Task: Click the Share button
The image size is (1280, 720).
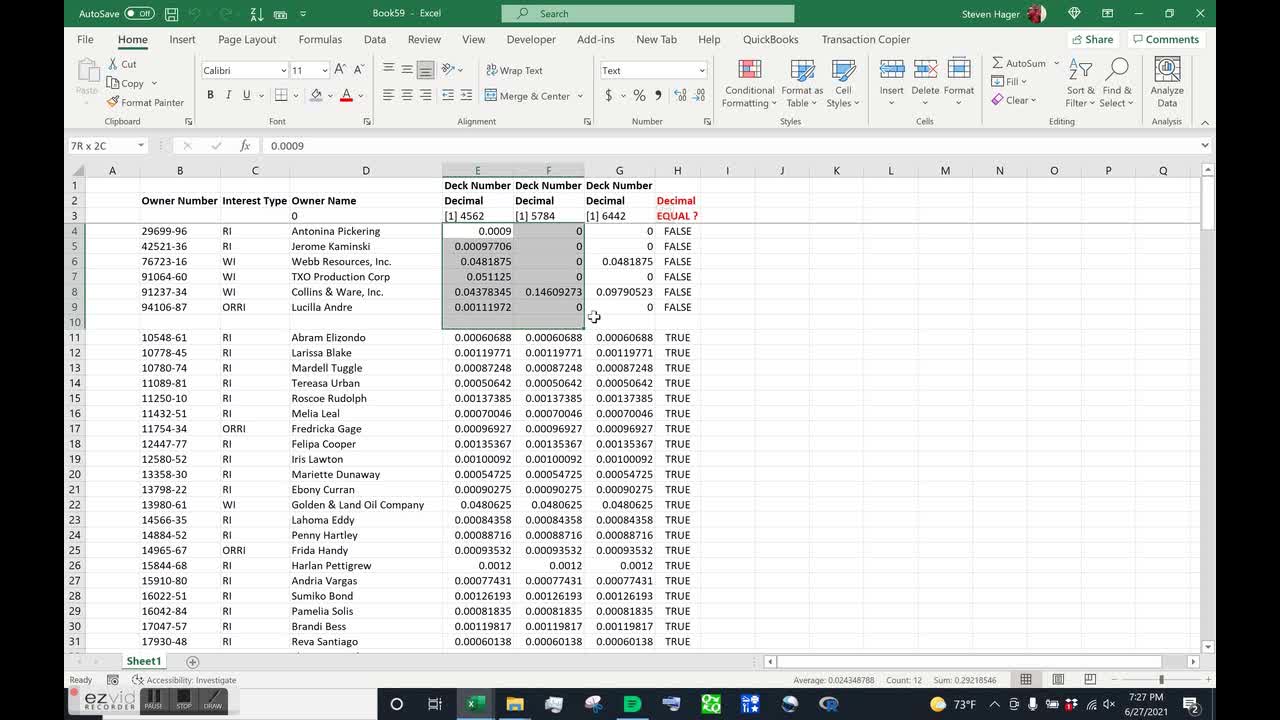Action: point(1091,40)
